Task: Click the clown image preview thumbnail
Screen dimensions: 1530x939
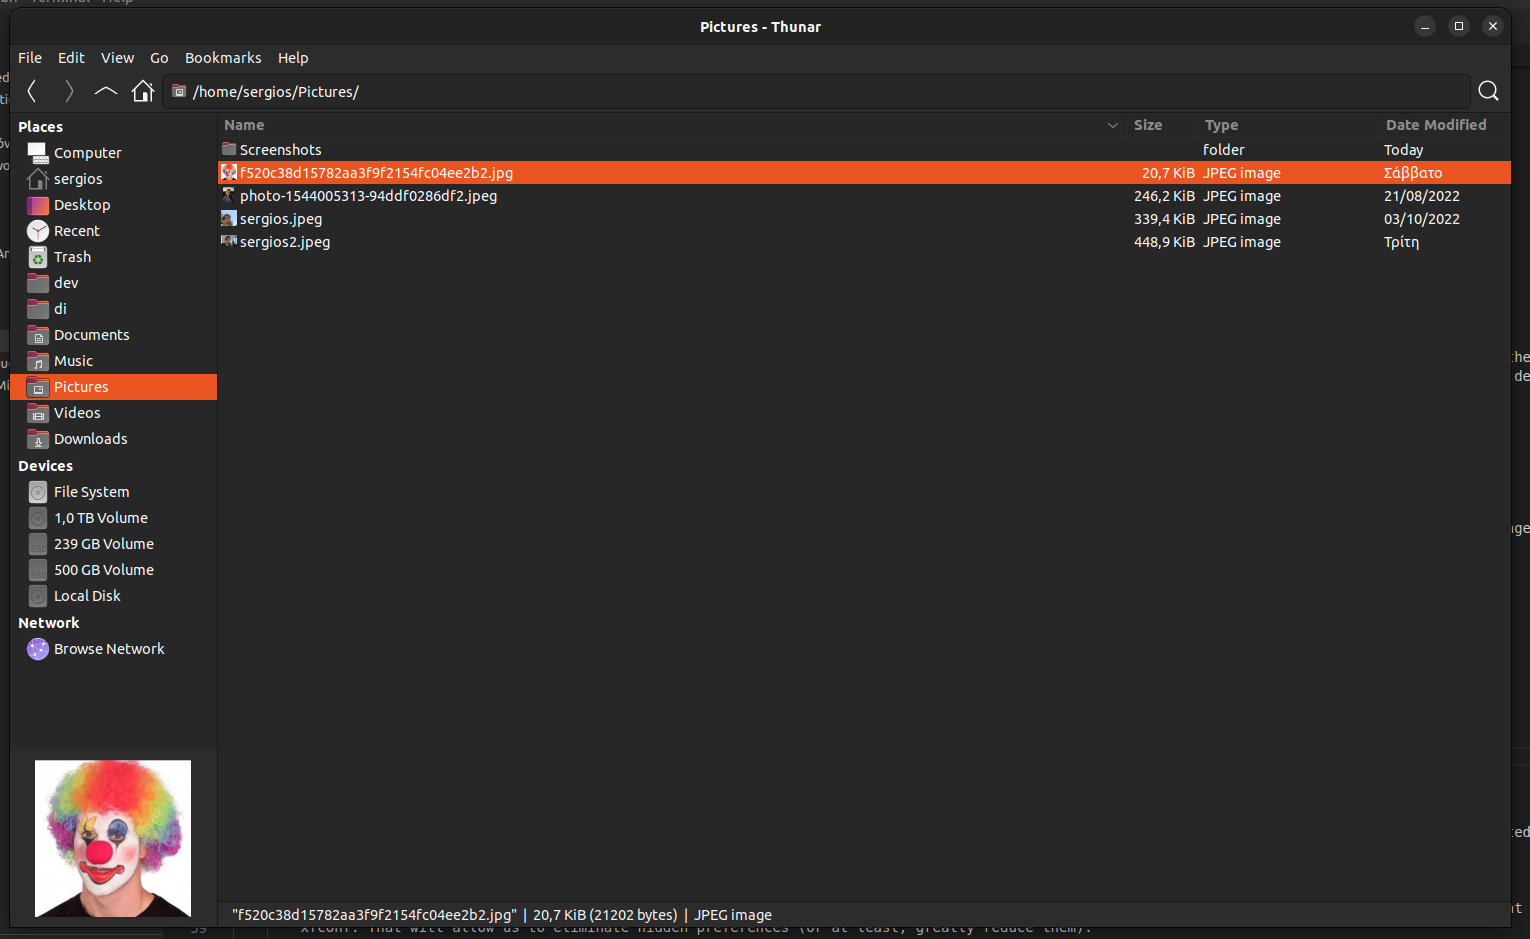Action: [113, 838]
